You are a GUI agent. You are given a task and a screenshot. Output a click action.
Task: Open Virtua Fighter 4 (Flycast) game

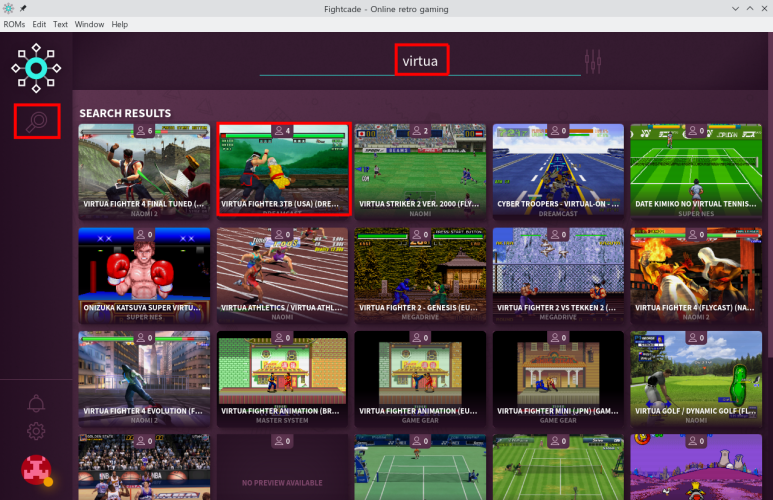click(x=696, y=275)
